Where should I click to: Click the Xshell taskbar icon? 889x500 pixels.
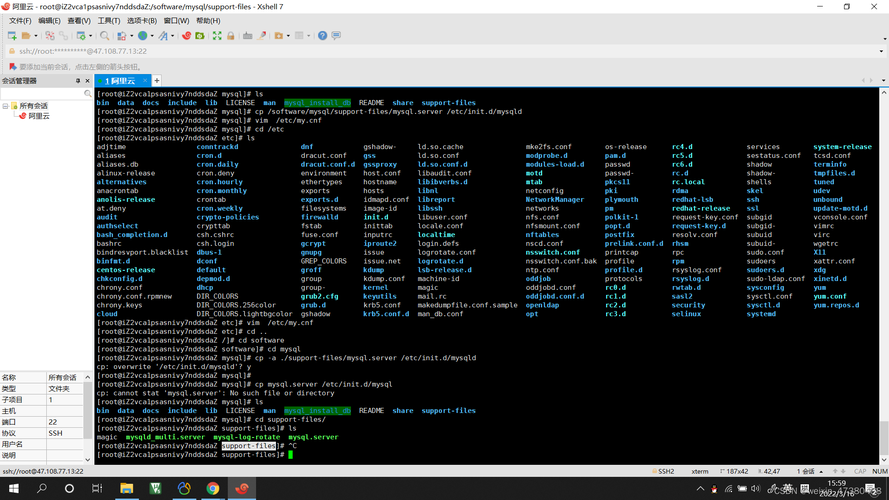[x=242, y=488]
